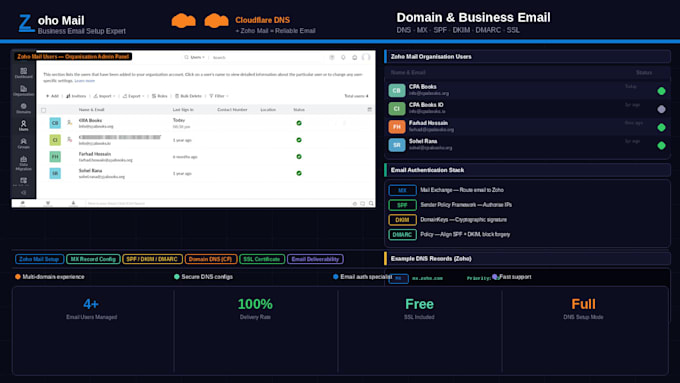Expand the Import dropdown
680x383 pixels.
pos(105,96)
